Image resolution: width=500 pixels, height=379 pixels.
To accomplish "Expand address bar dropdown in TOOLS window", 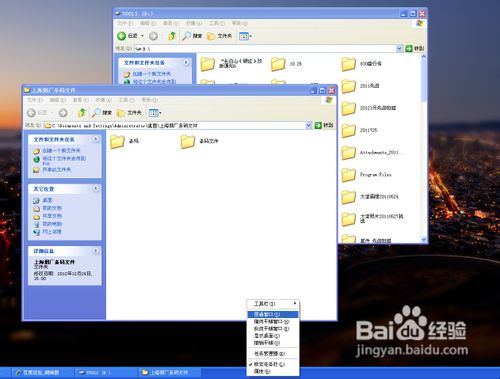I will [x=399, y=49].
